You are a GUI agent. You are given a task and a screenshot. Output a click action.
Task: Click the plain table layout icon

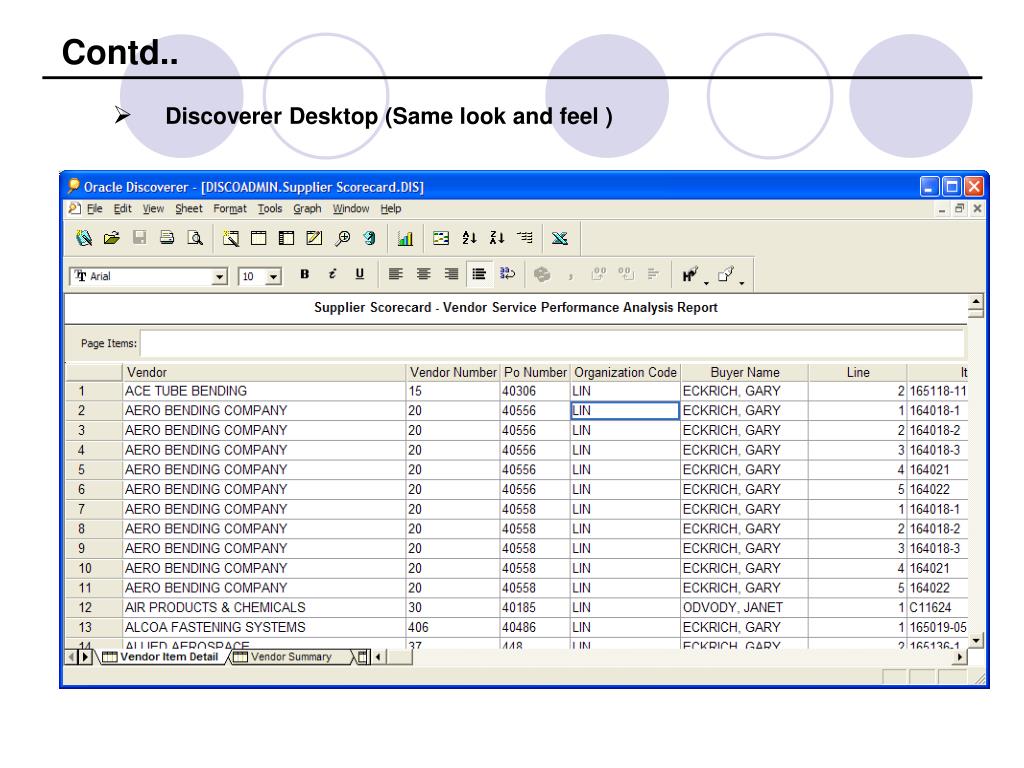tap(259, 238)
